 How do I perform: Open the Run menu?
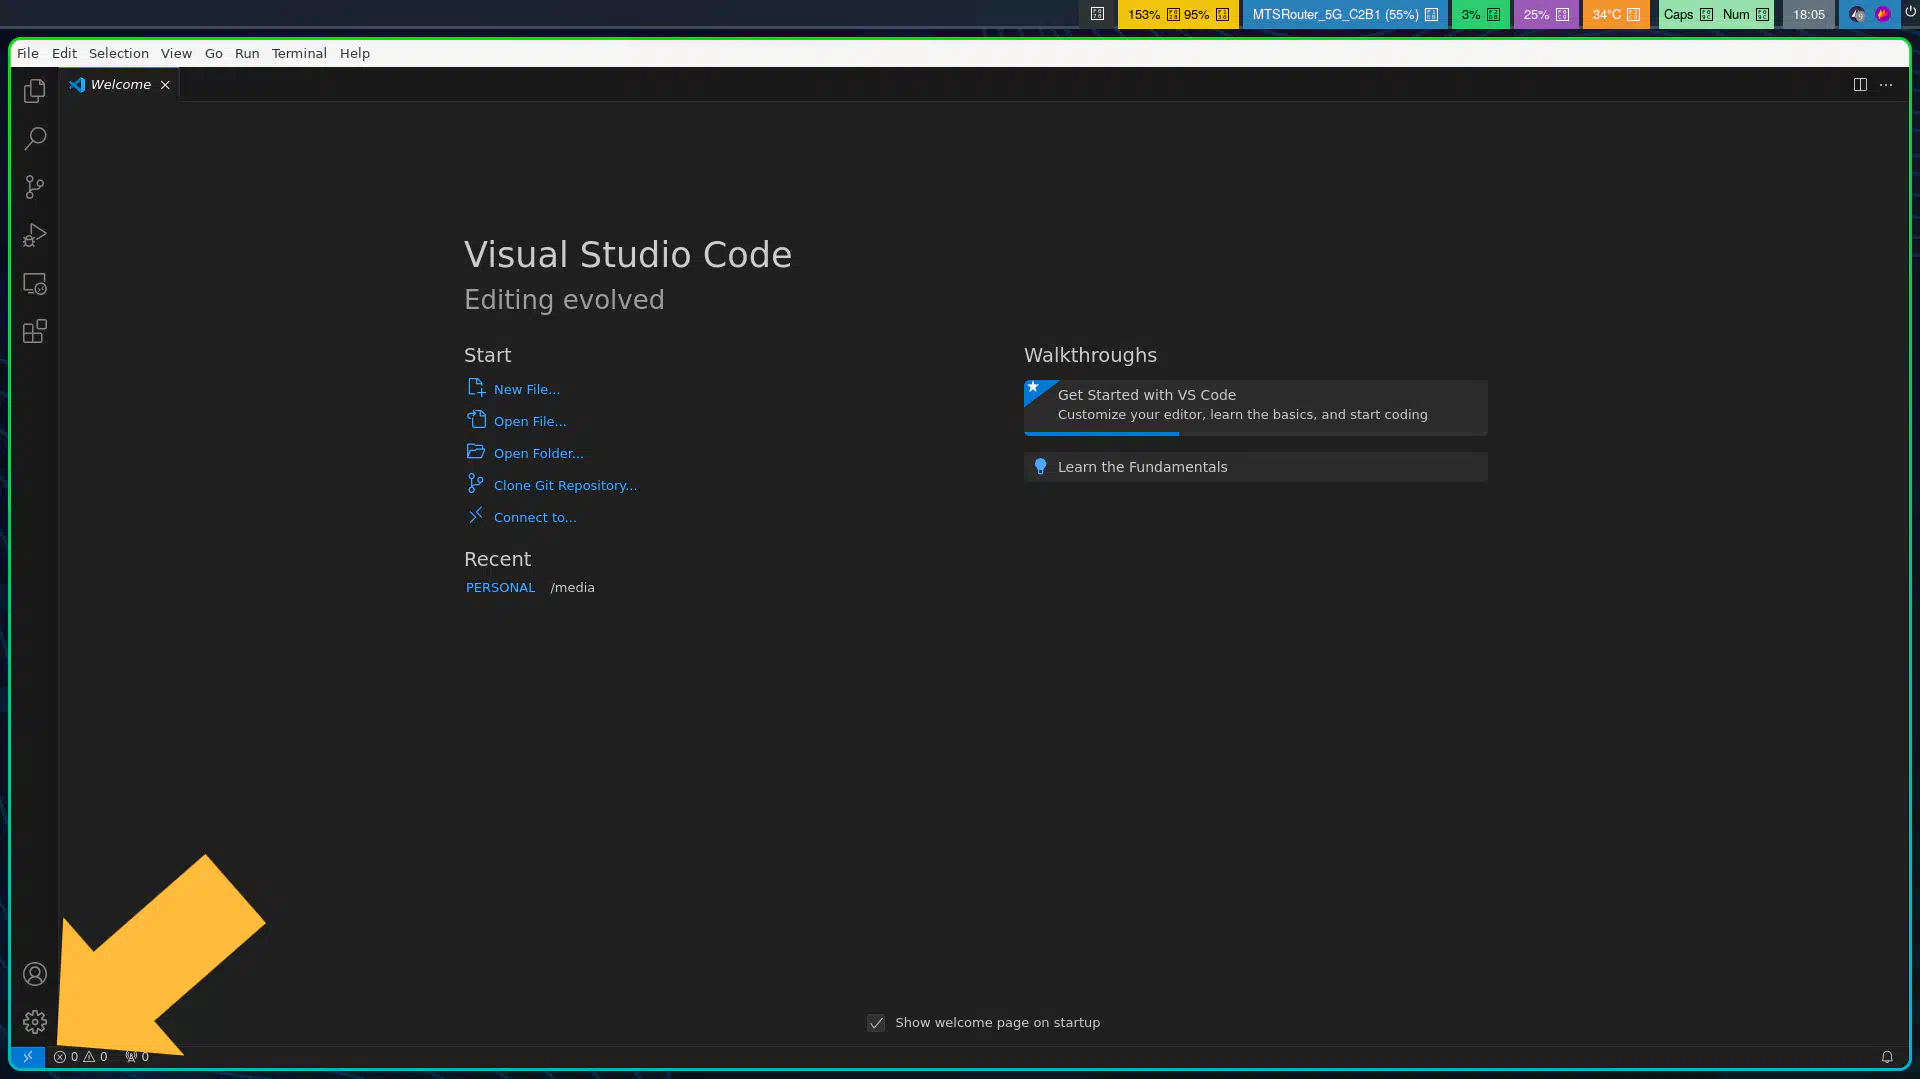(x=247, y=54)
